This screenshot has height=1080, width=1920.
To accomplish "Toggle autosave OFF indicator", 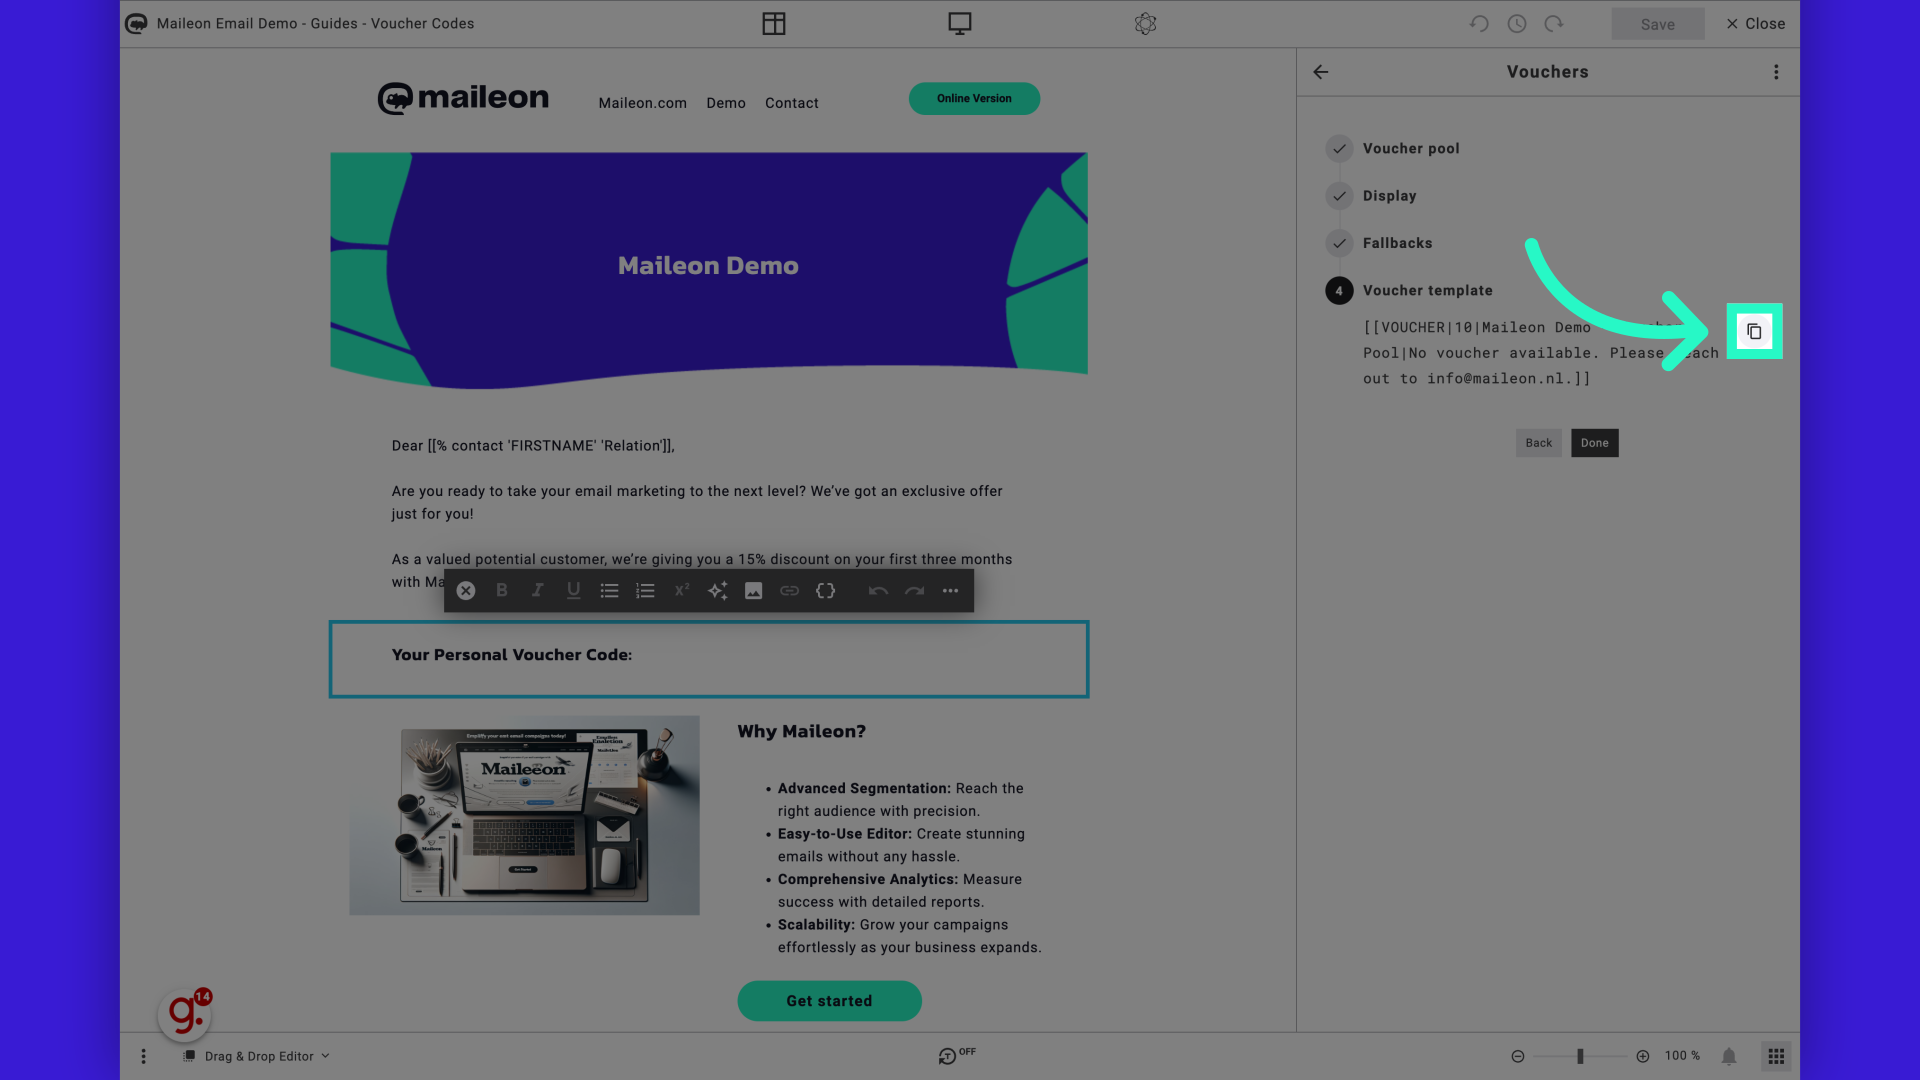I will coord(957,1055).
